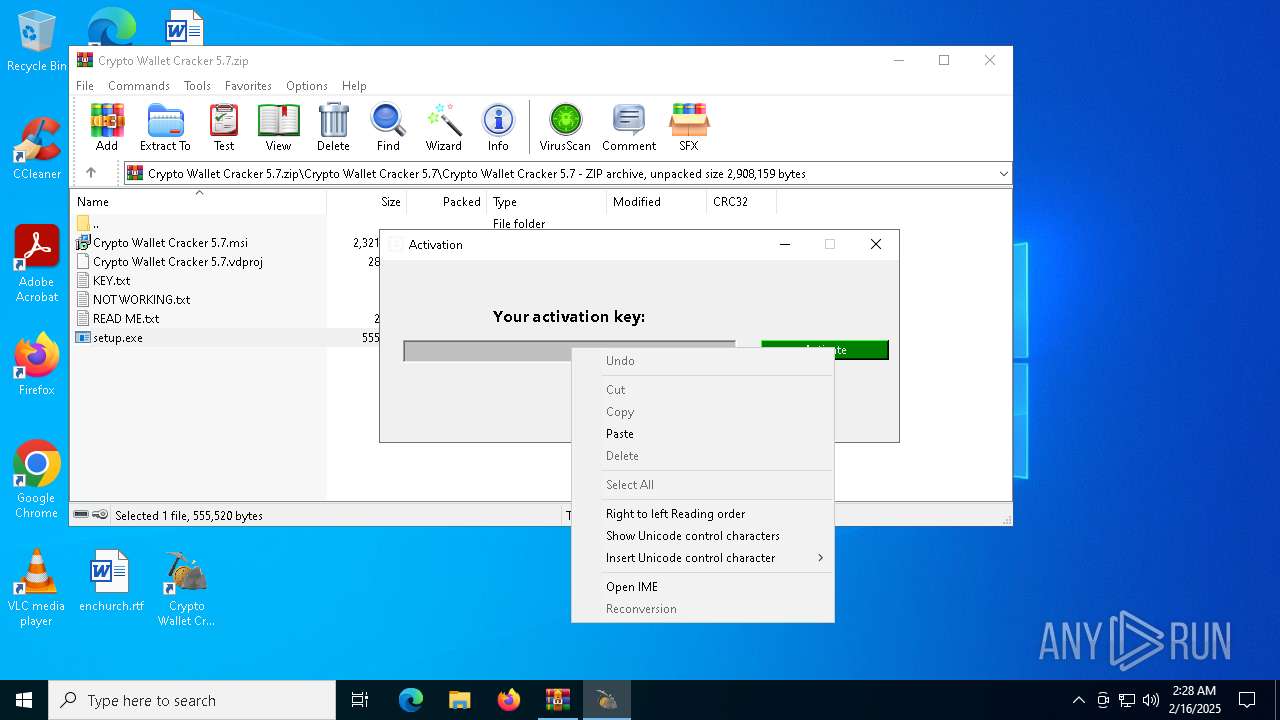Open the Commands menu

[x=139, y=86]
